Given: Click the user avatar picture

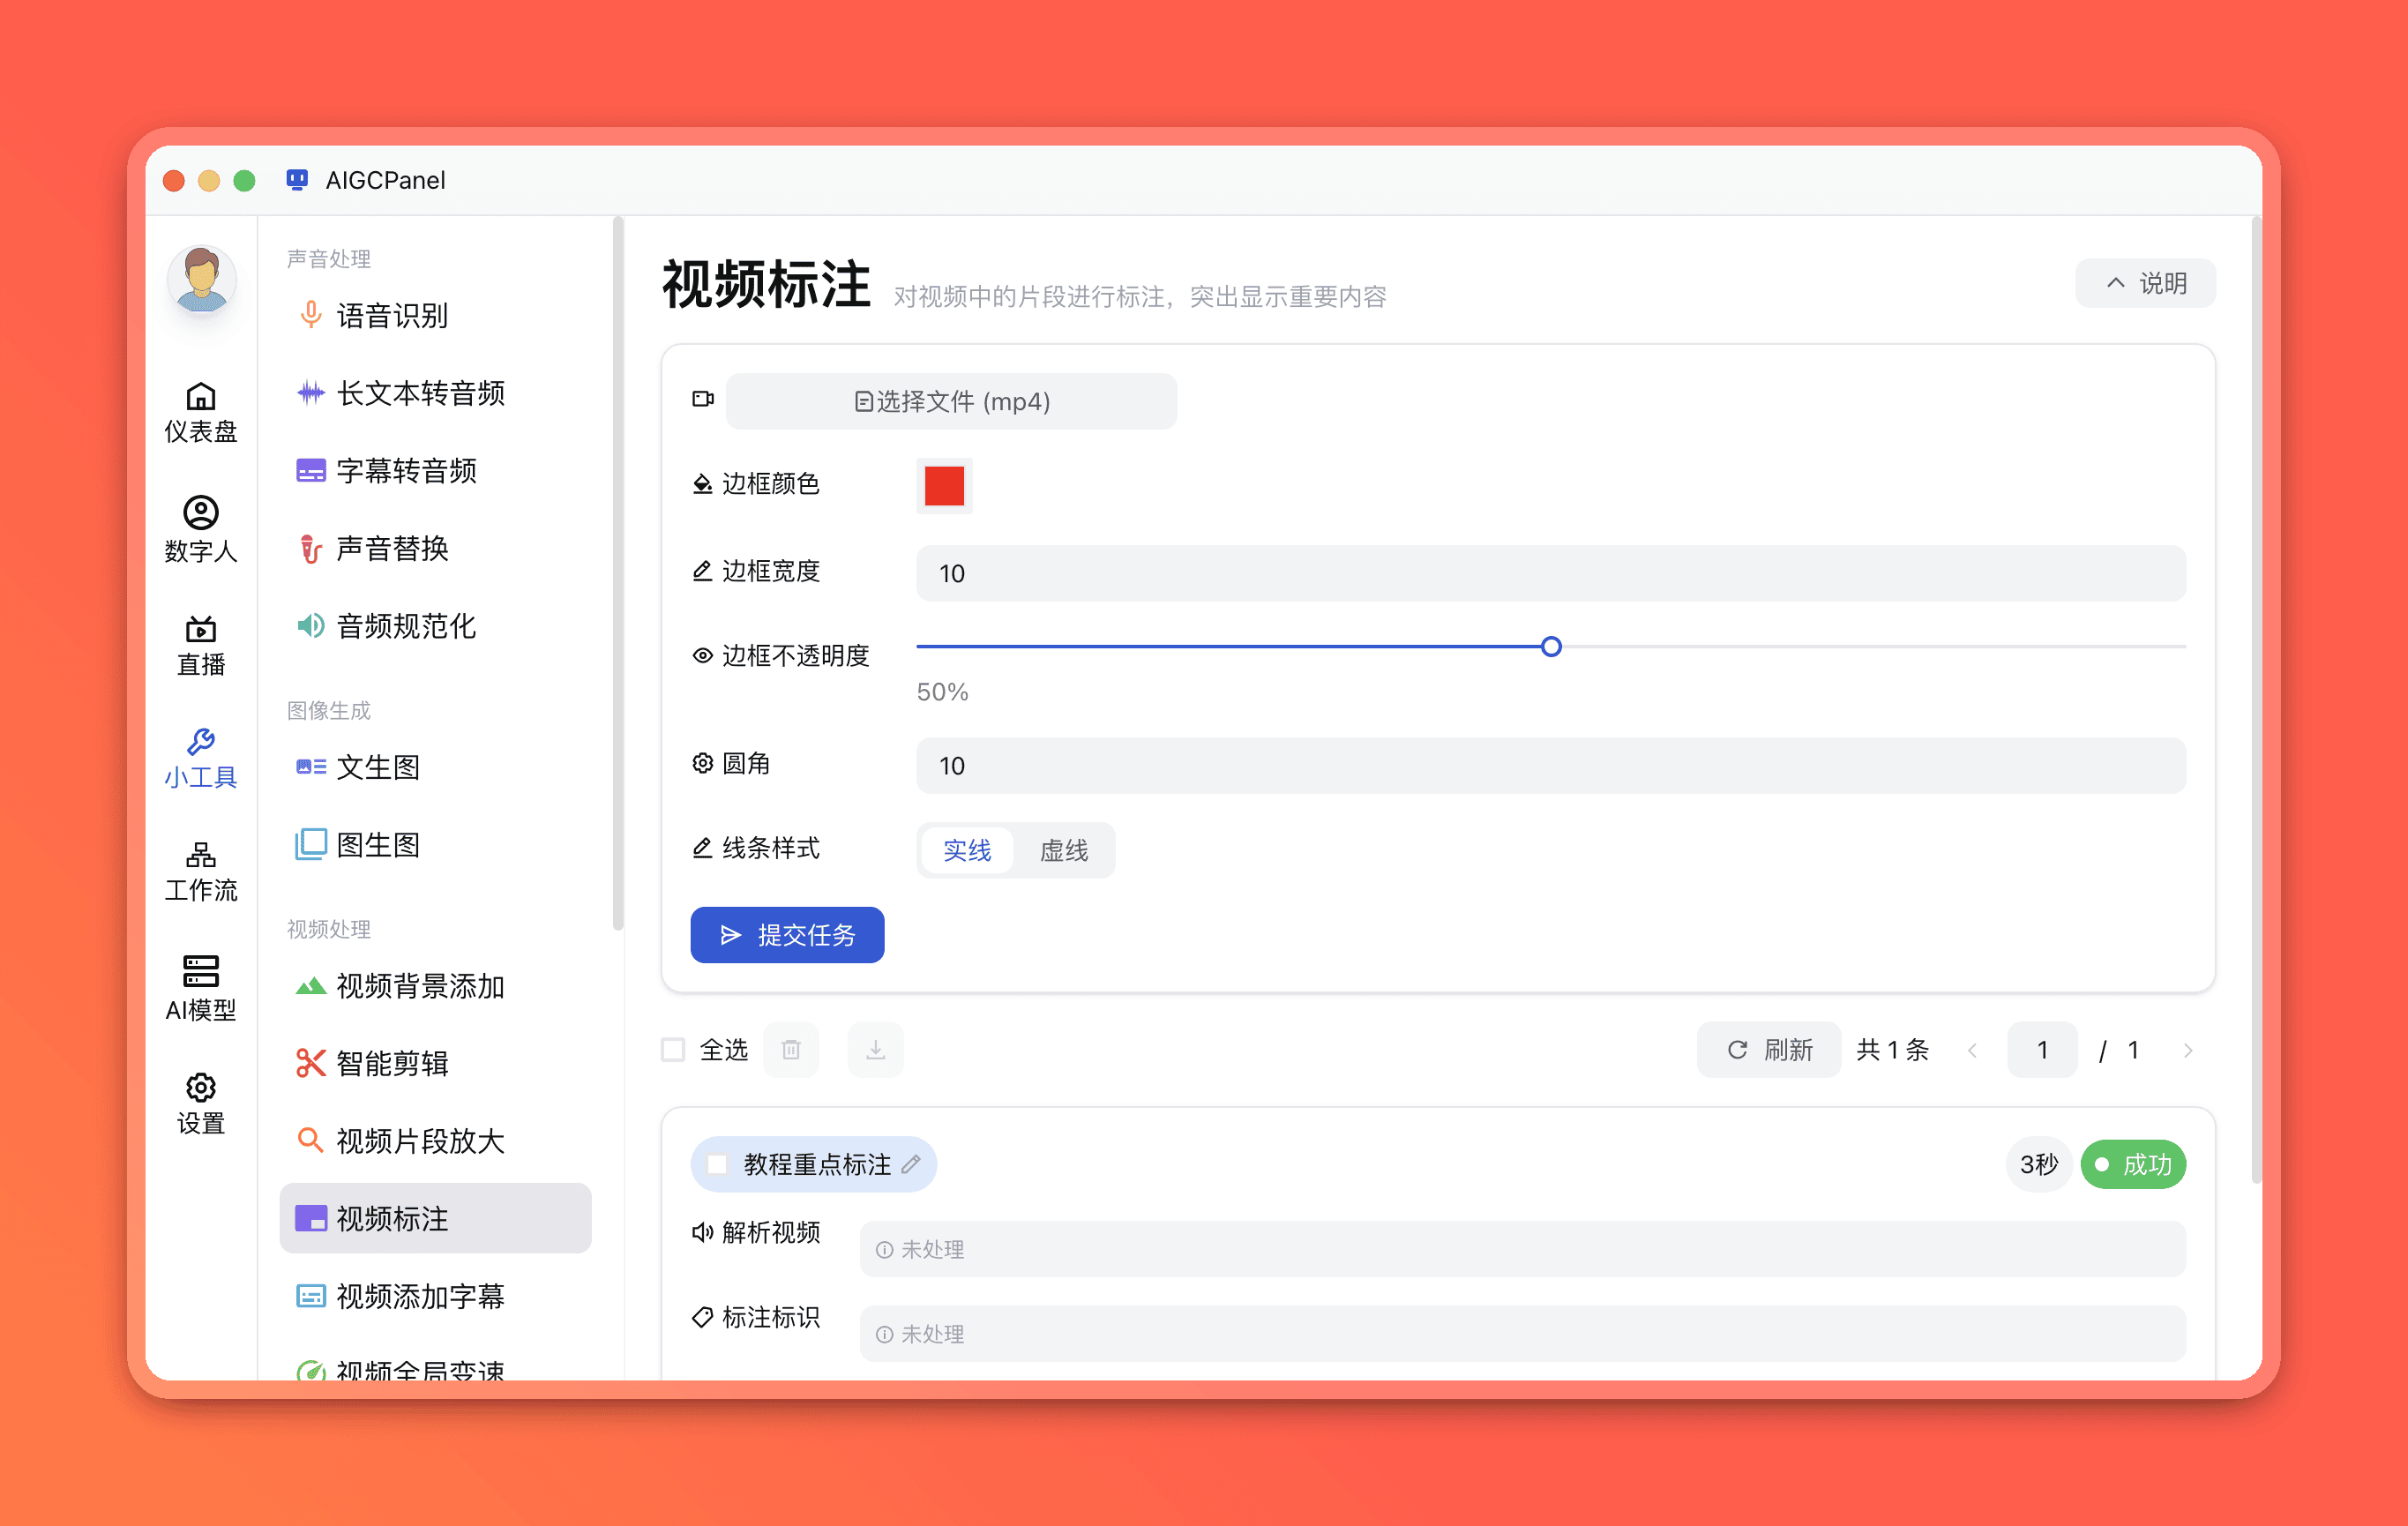Looking at the screenshot, I should (201, 280).
